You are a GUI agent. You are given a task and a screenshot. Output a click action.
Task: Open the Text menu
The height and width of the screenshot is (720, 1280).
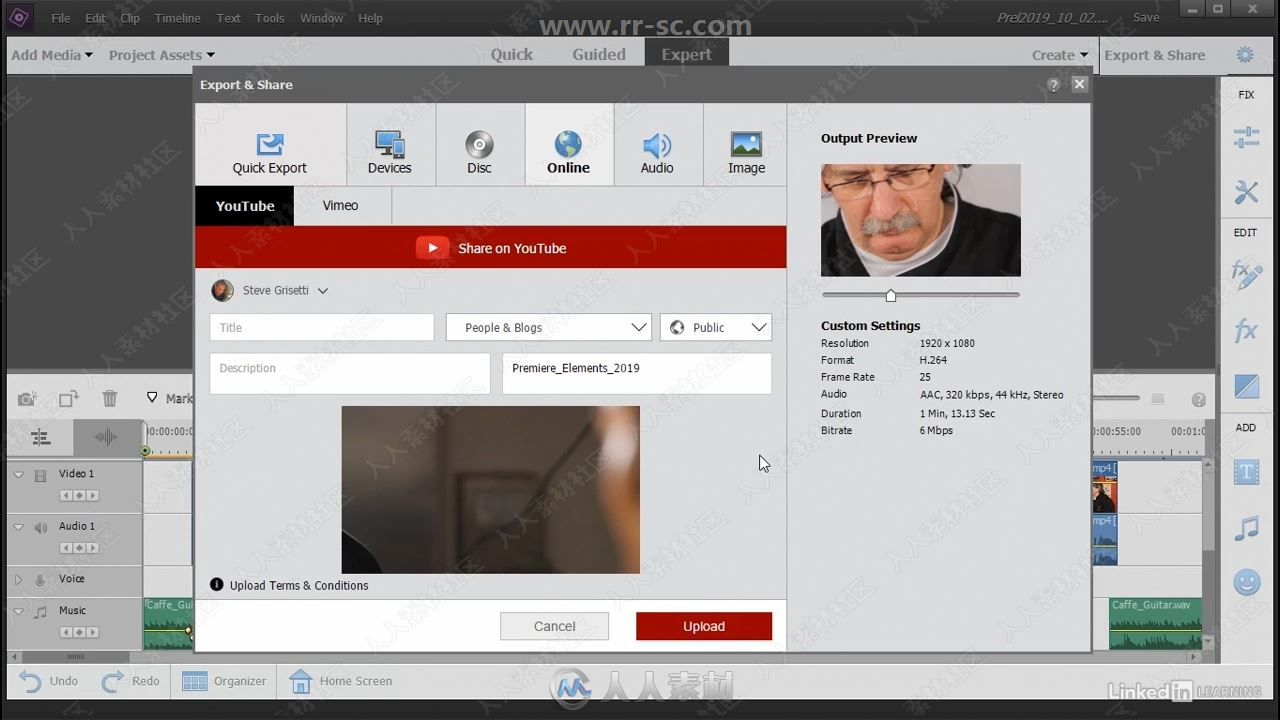click(x=229, y=18)
